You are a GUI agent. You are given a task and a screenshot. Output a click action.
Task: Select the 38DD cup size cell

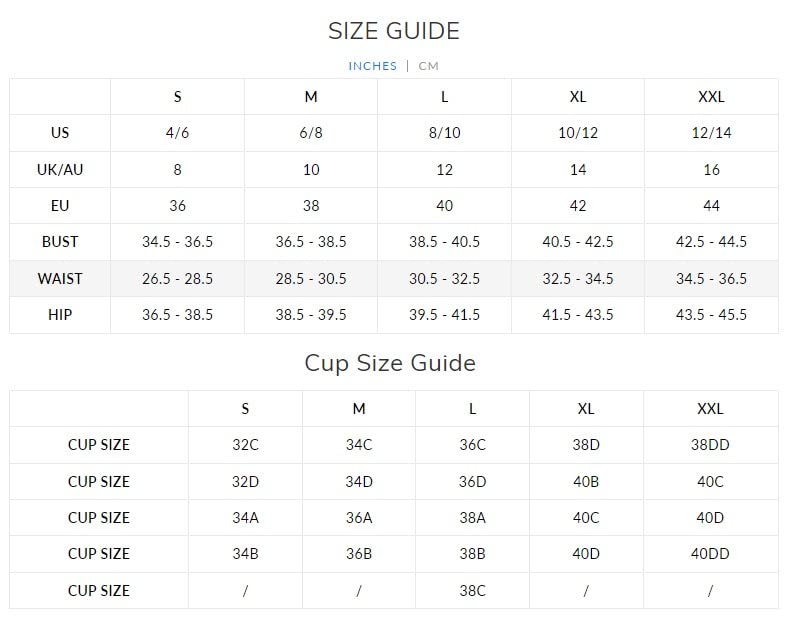(710, 445)
